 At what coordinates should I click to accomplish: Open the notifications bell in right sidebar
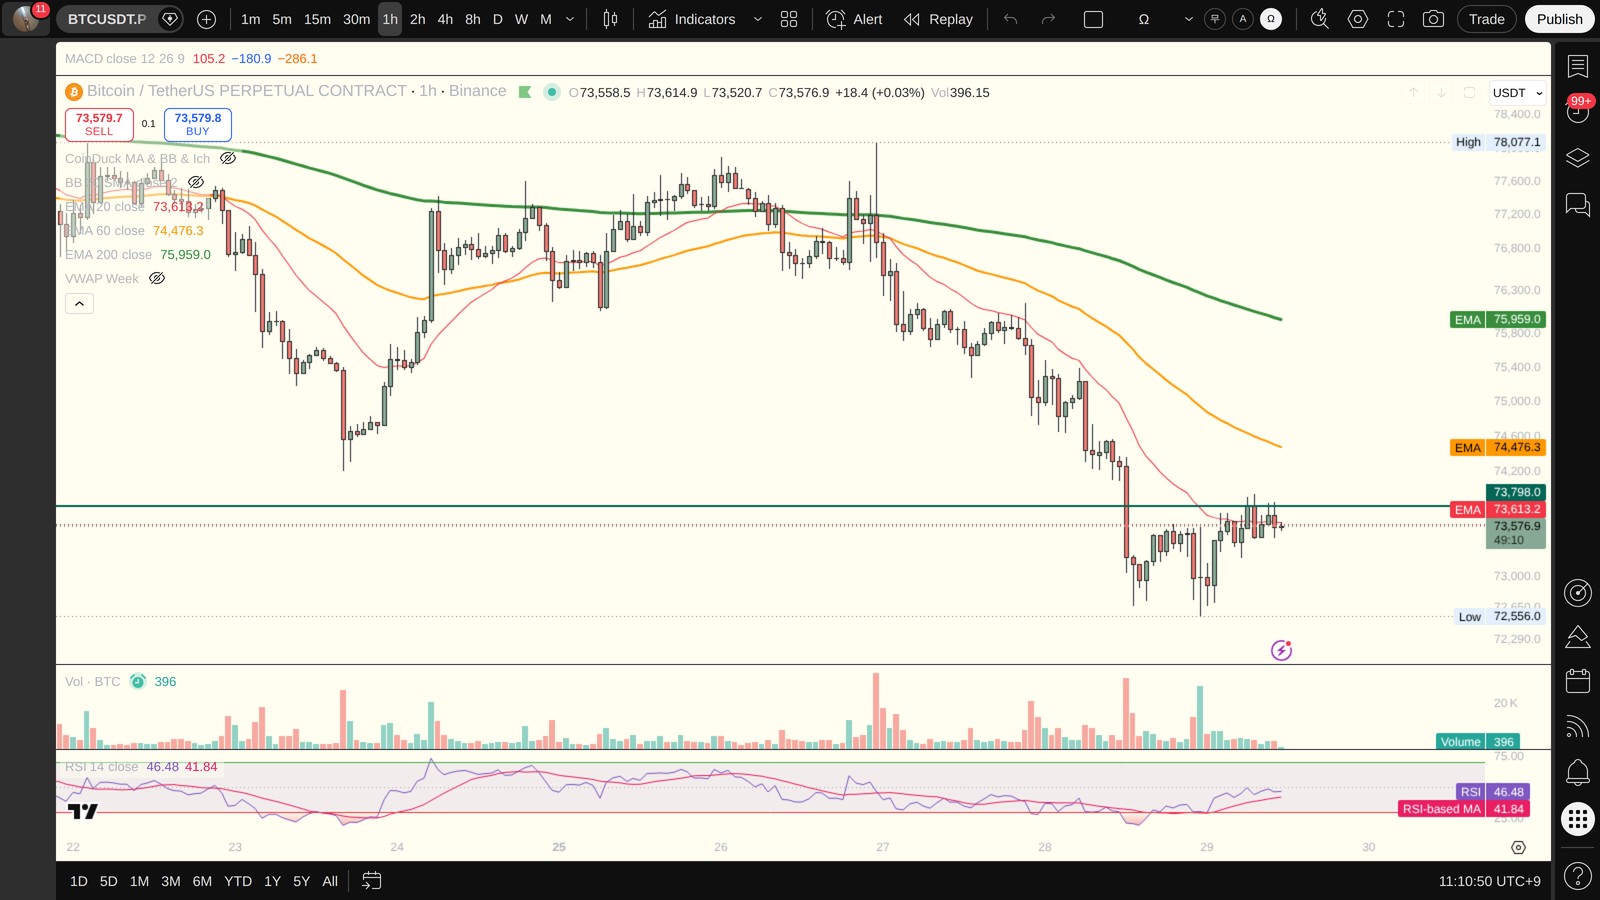coord(1578,772)
